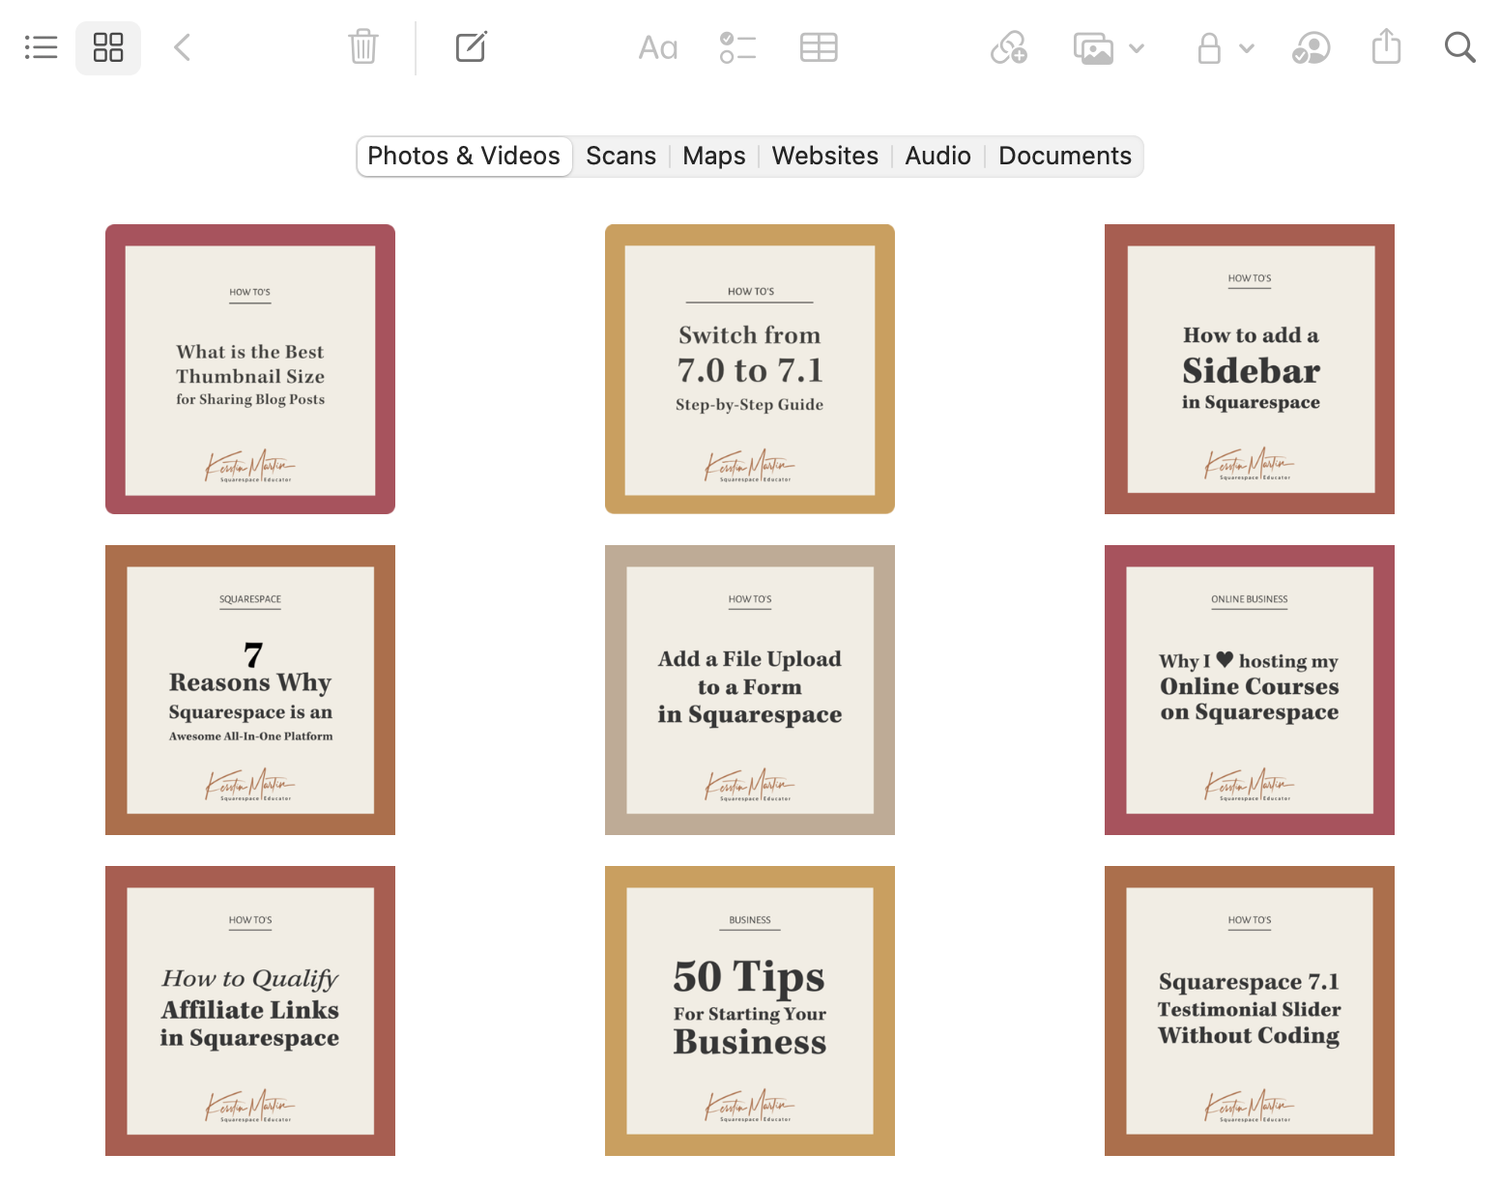
Task: Click the photos media icon
Action: point(1093,48)
